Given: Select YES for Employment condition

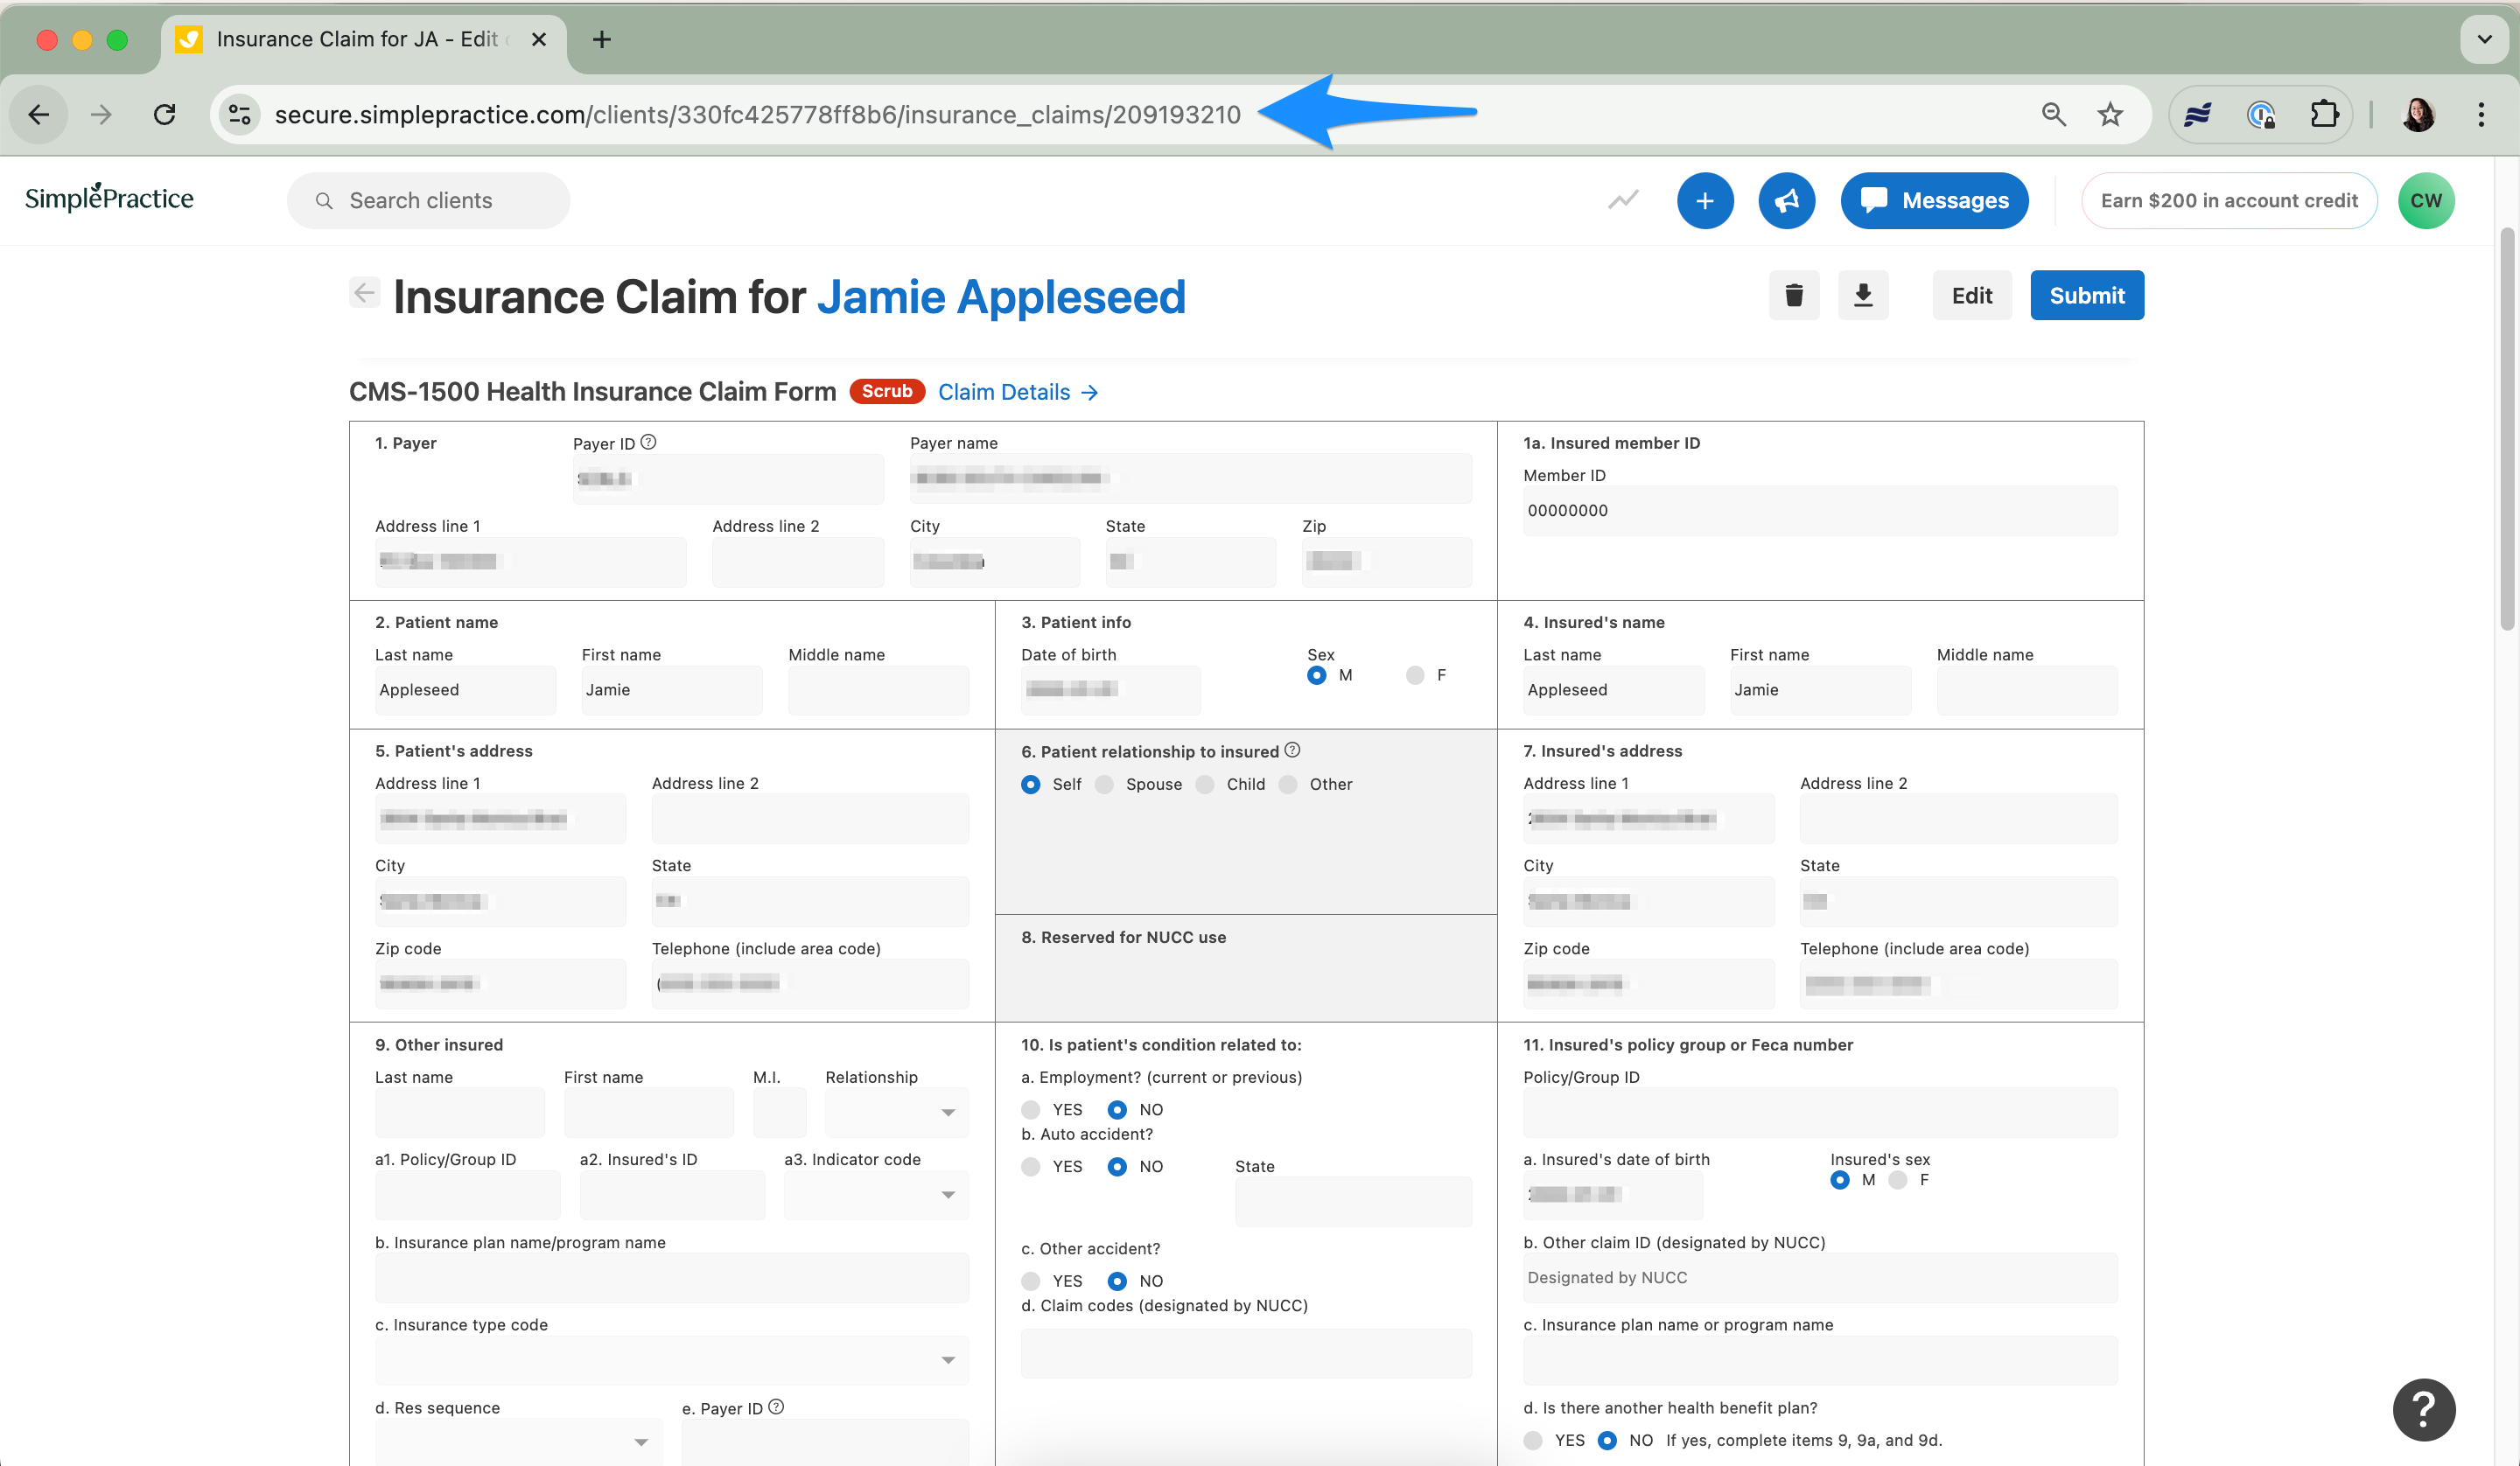Looking at the screenshot, I should [1031, 1109].
